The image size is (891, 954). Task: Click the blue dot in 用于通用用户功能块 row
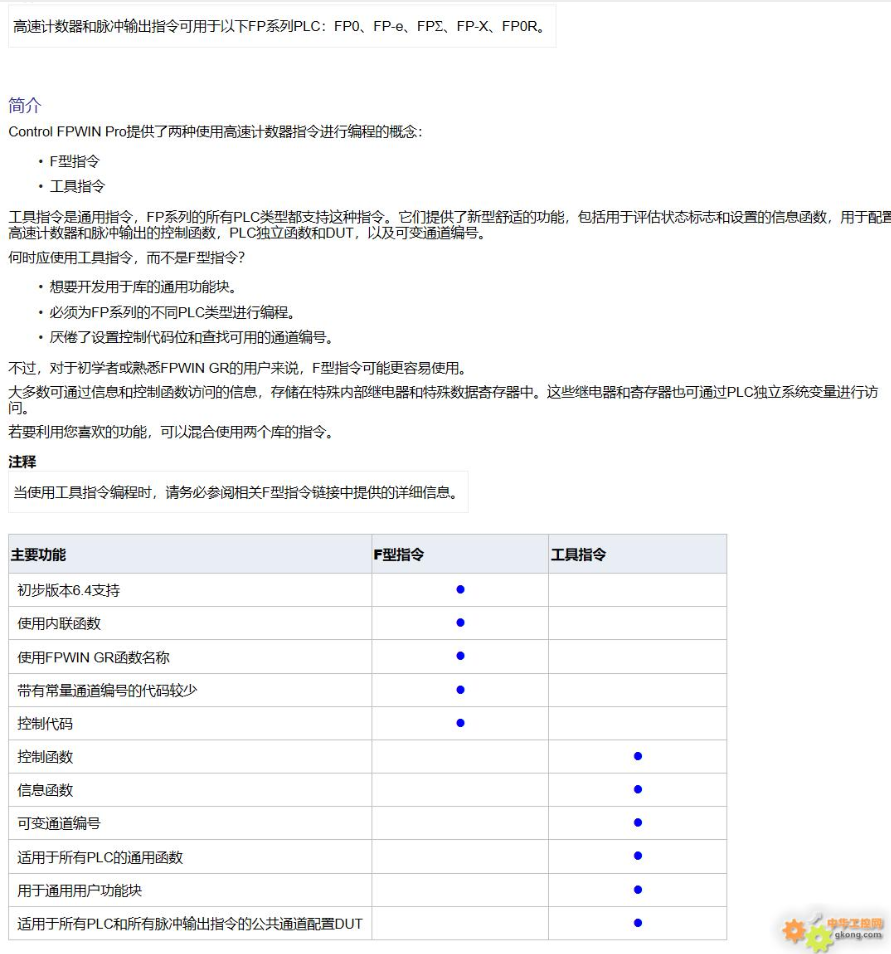[x=637, y=890]
